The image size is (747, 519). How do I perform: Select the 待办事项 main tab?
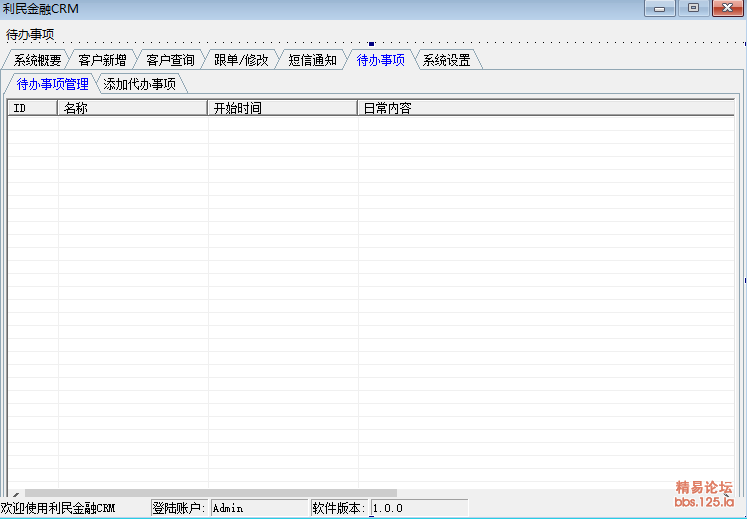[381, 60]
